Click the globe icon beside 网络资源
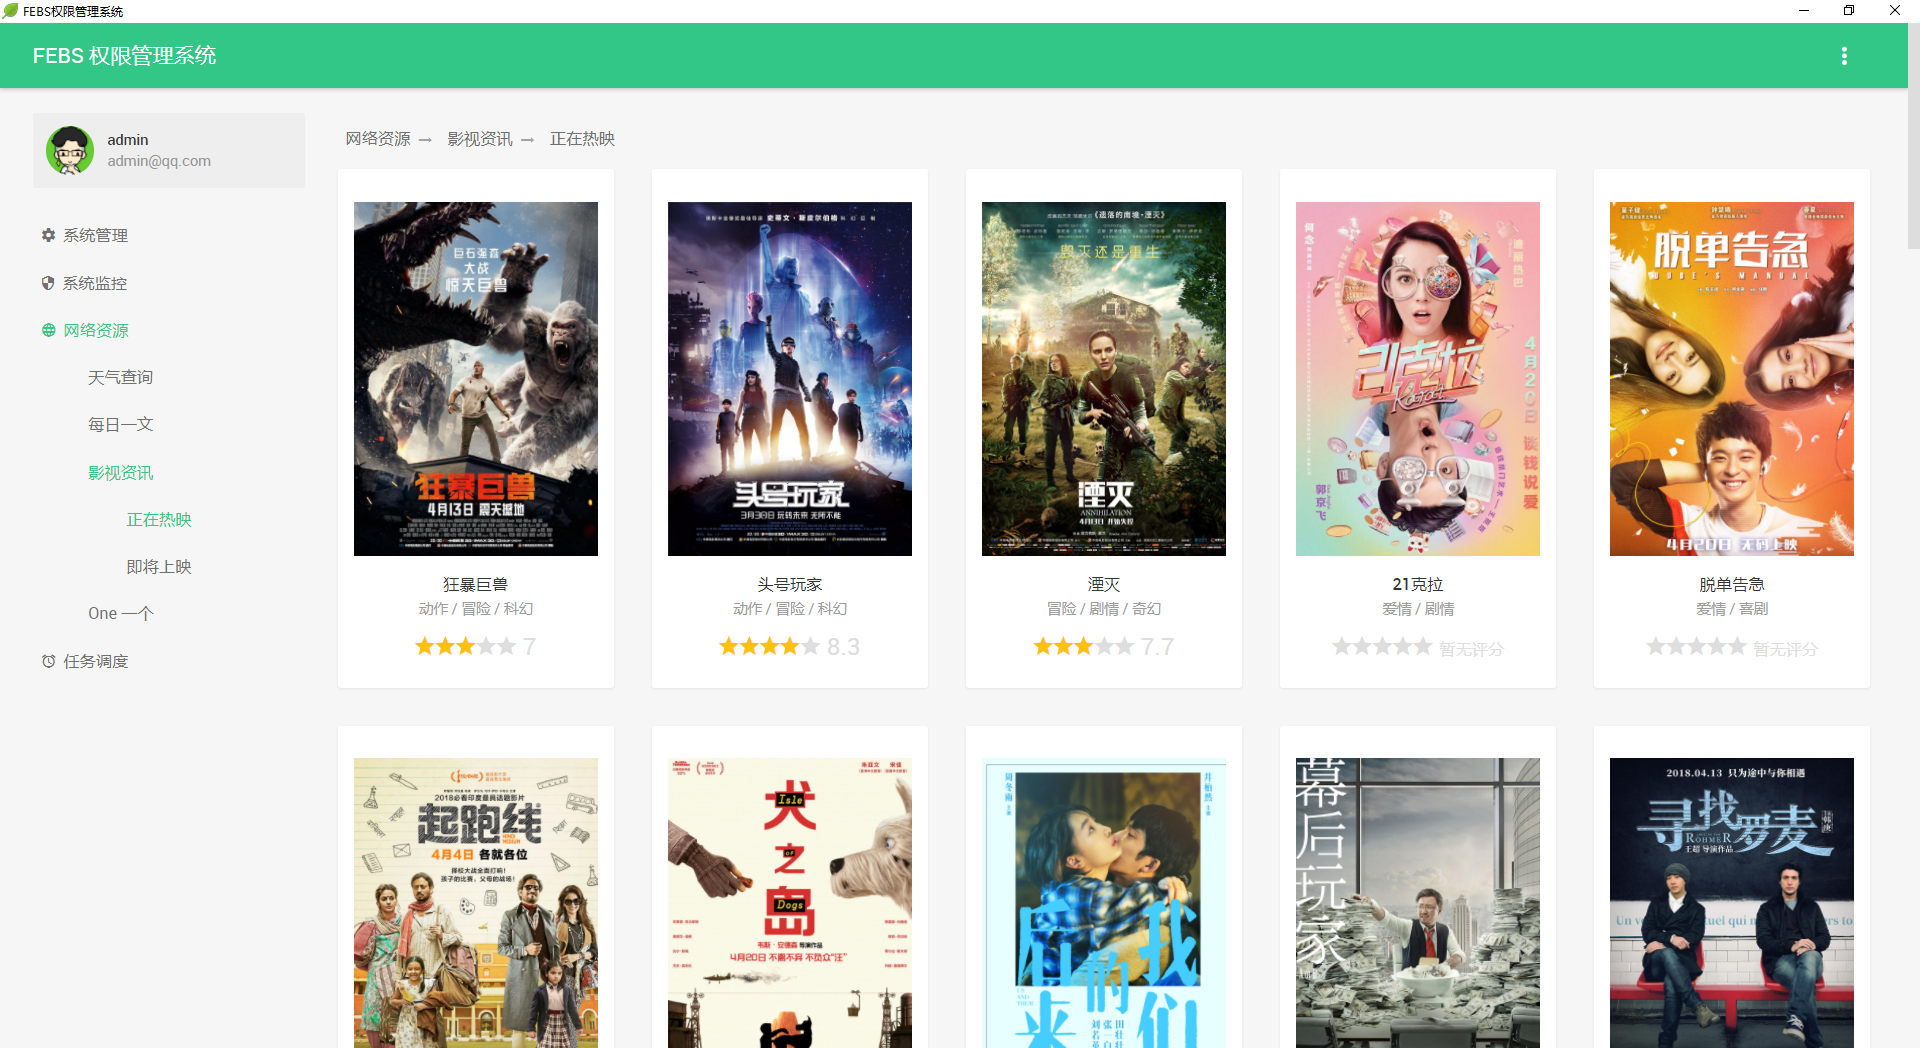The width and height of the screenshot is (1920, 1048). [48, 330]
